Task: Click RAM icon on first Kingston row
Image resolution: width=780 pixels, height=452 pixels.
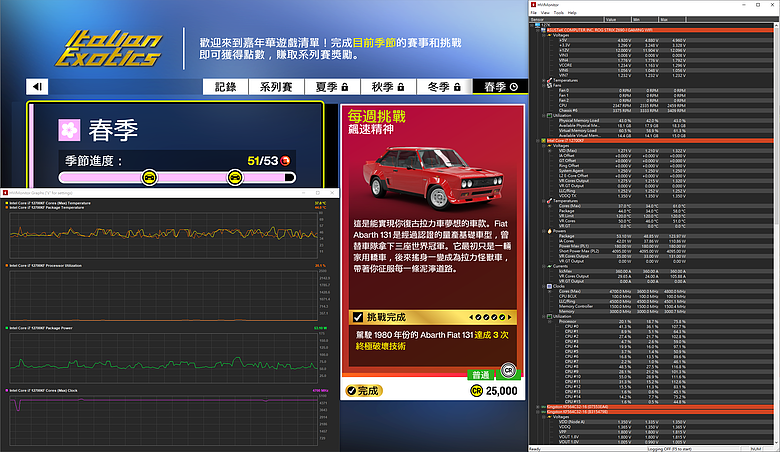Action: click(544, 407)
